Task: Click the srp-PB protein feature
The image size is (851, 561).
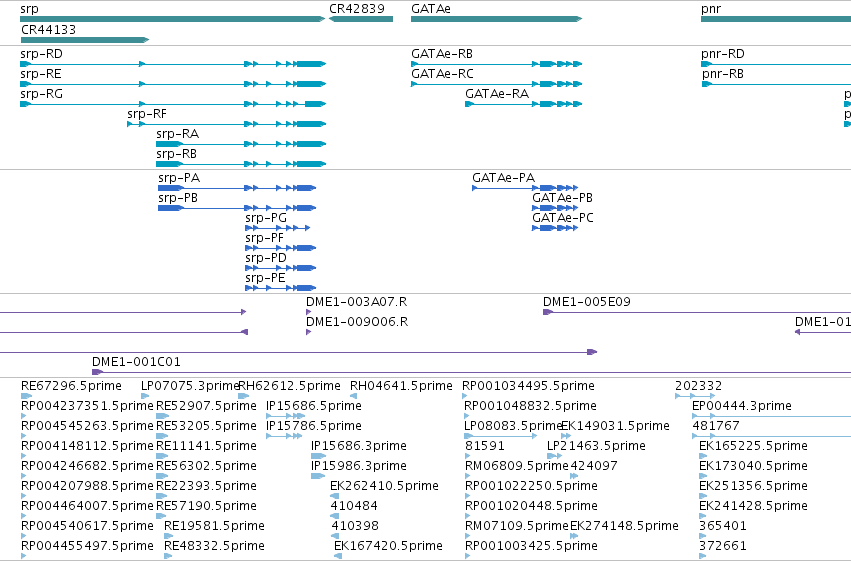Action: click(x=237, y=208)
